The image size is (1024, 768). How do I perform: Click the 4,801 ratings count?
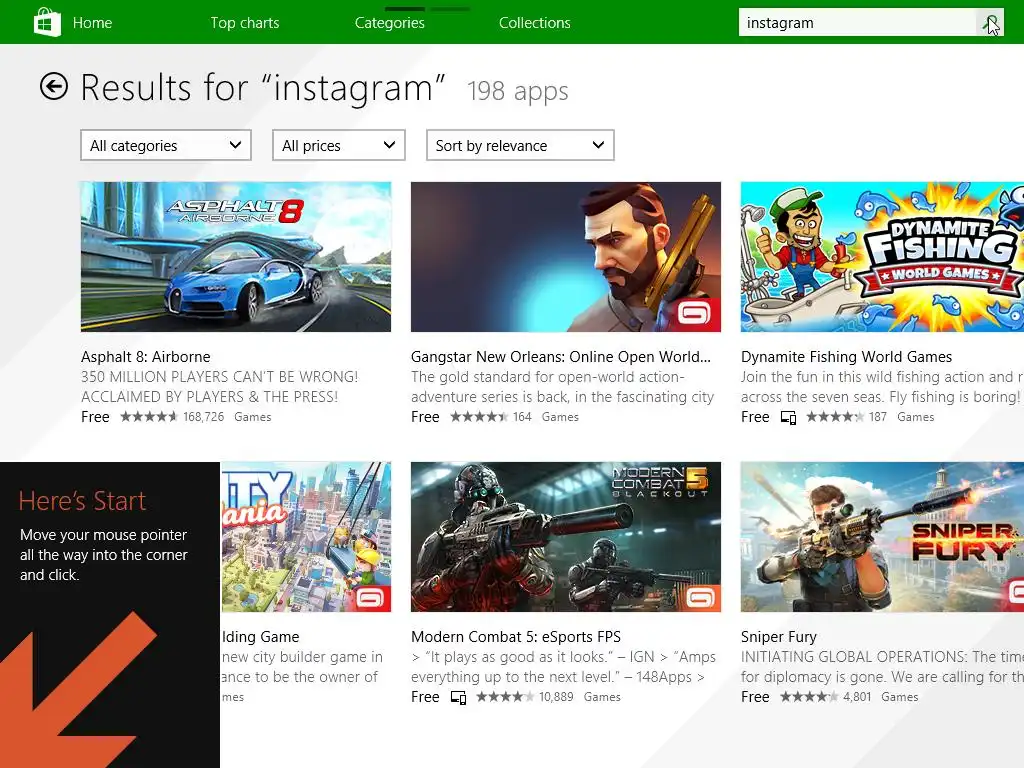(x=857, y=697)
